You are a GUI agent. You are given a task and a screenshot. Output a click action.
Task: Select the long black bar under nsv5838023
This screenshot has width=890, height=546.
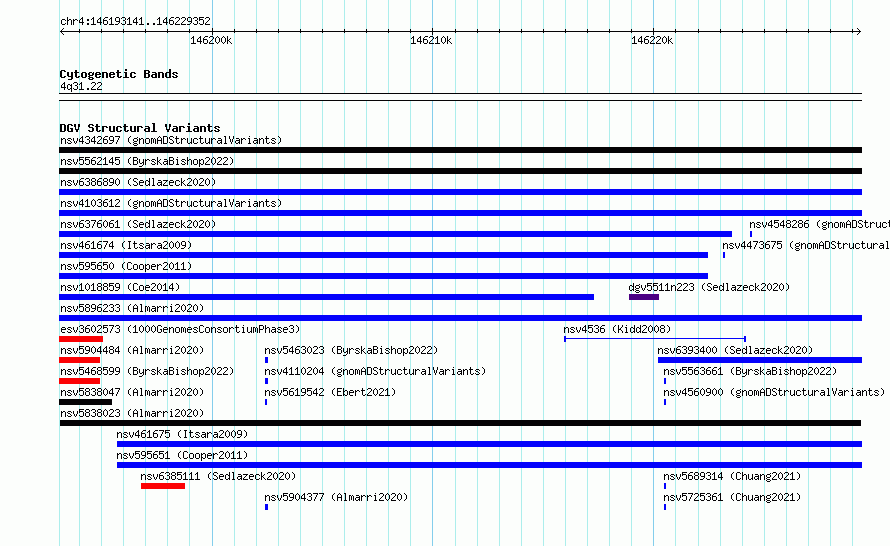(x=460, y=423)
